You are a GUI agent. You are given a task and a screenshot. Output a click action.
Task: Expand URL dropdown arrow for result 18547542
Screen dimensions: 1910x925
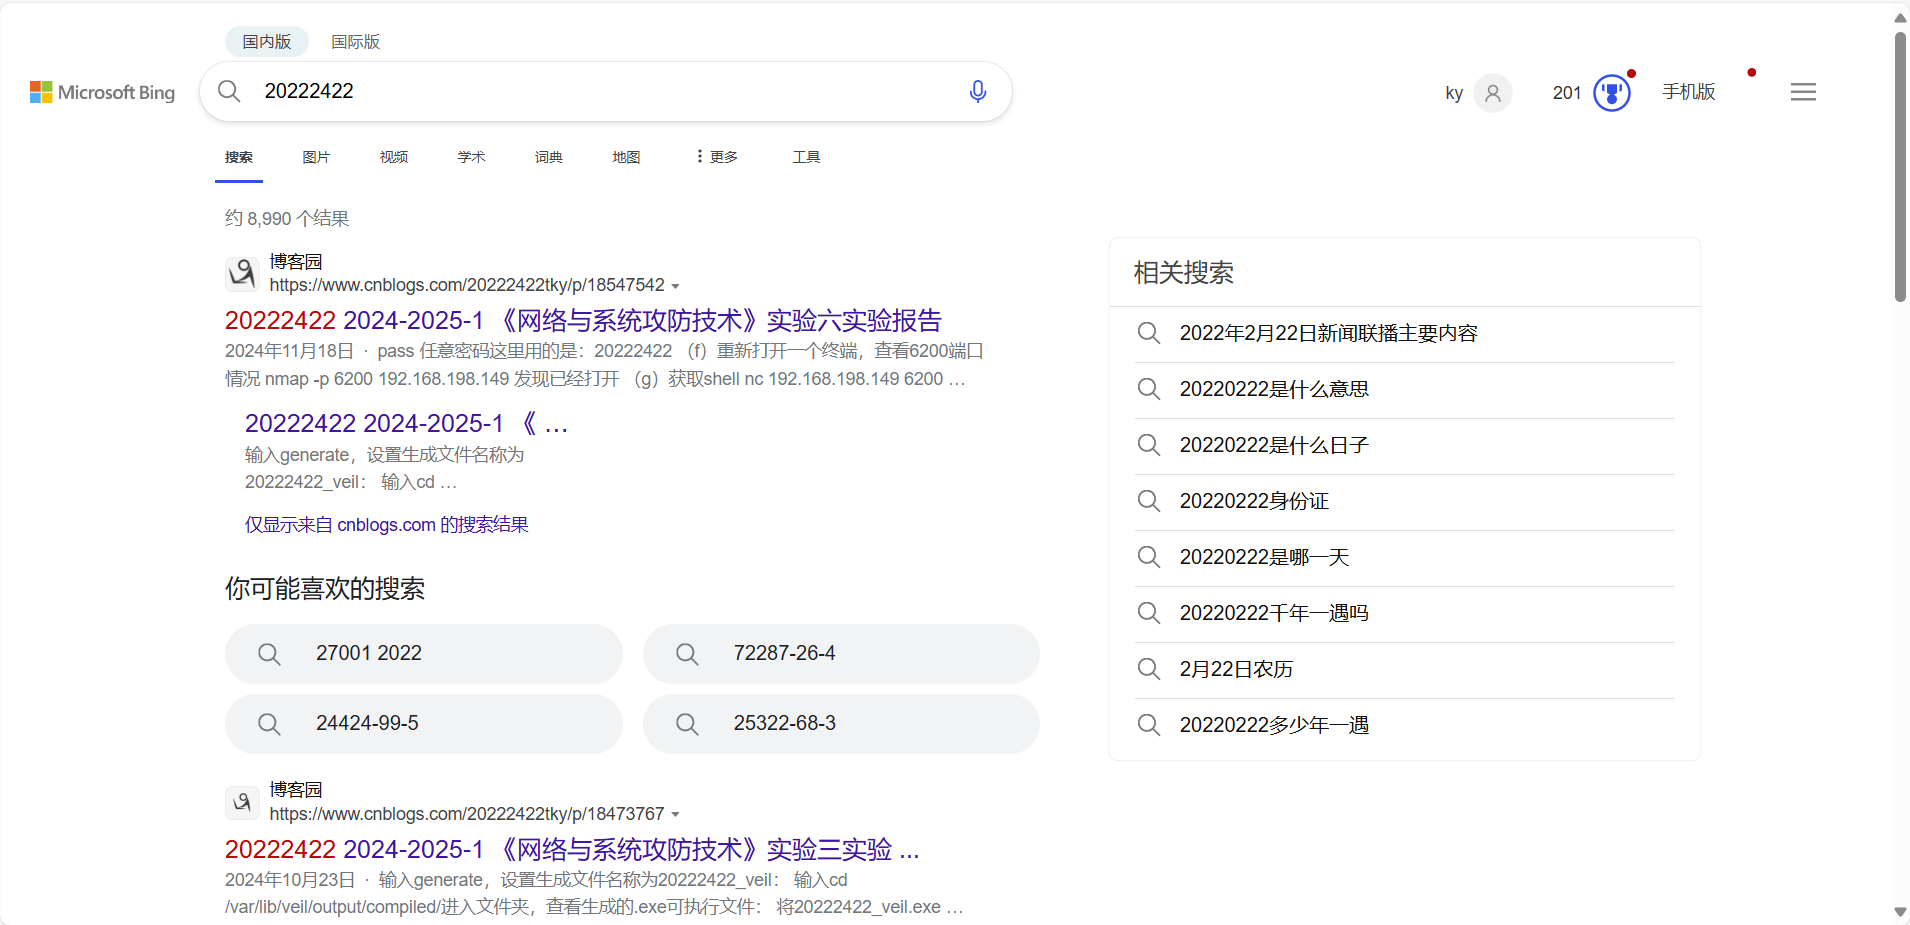click(676, 286)
